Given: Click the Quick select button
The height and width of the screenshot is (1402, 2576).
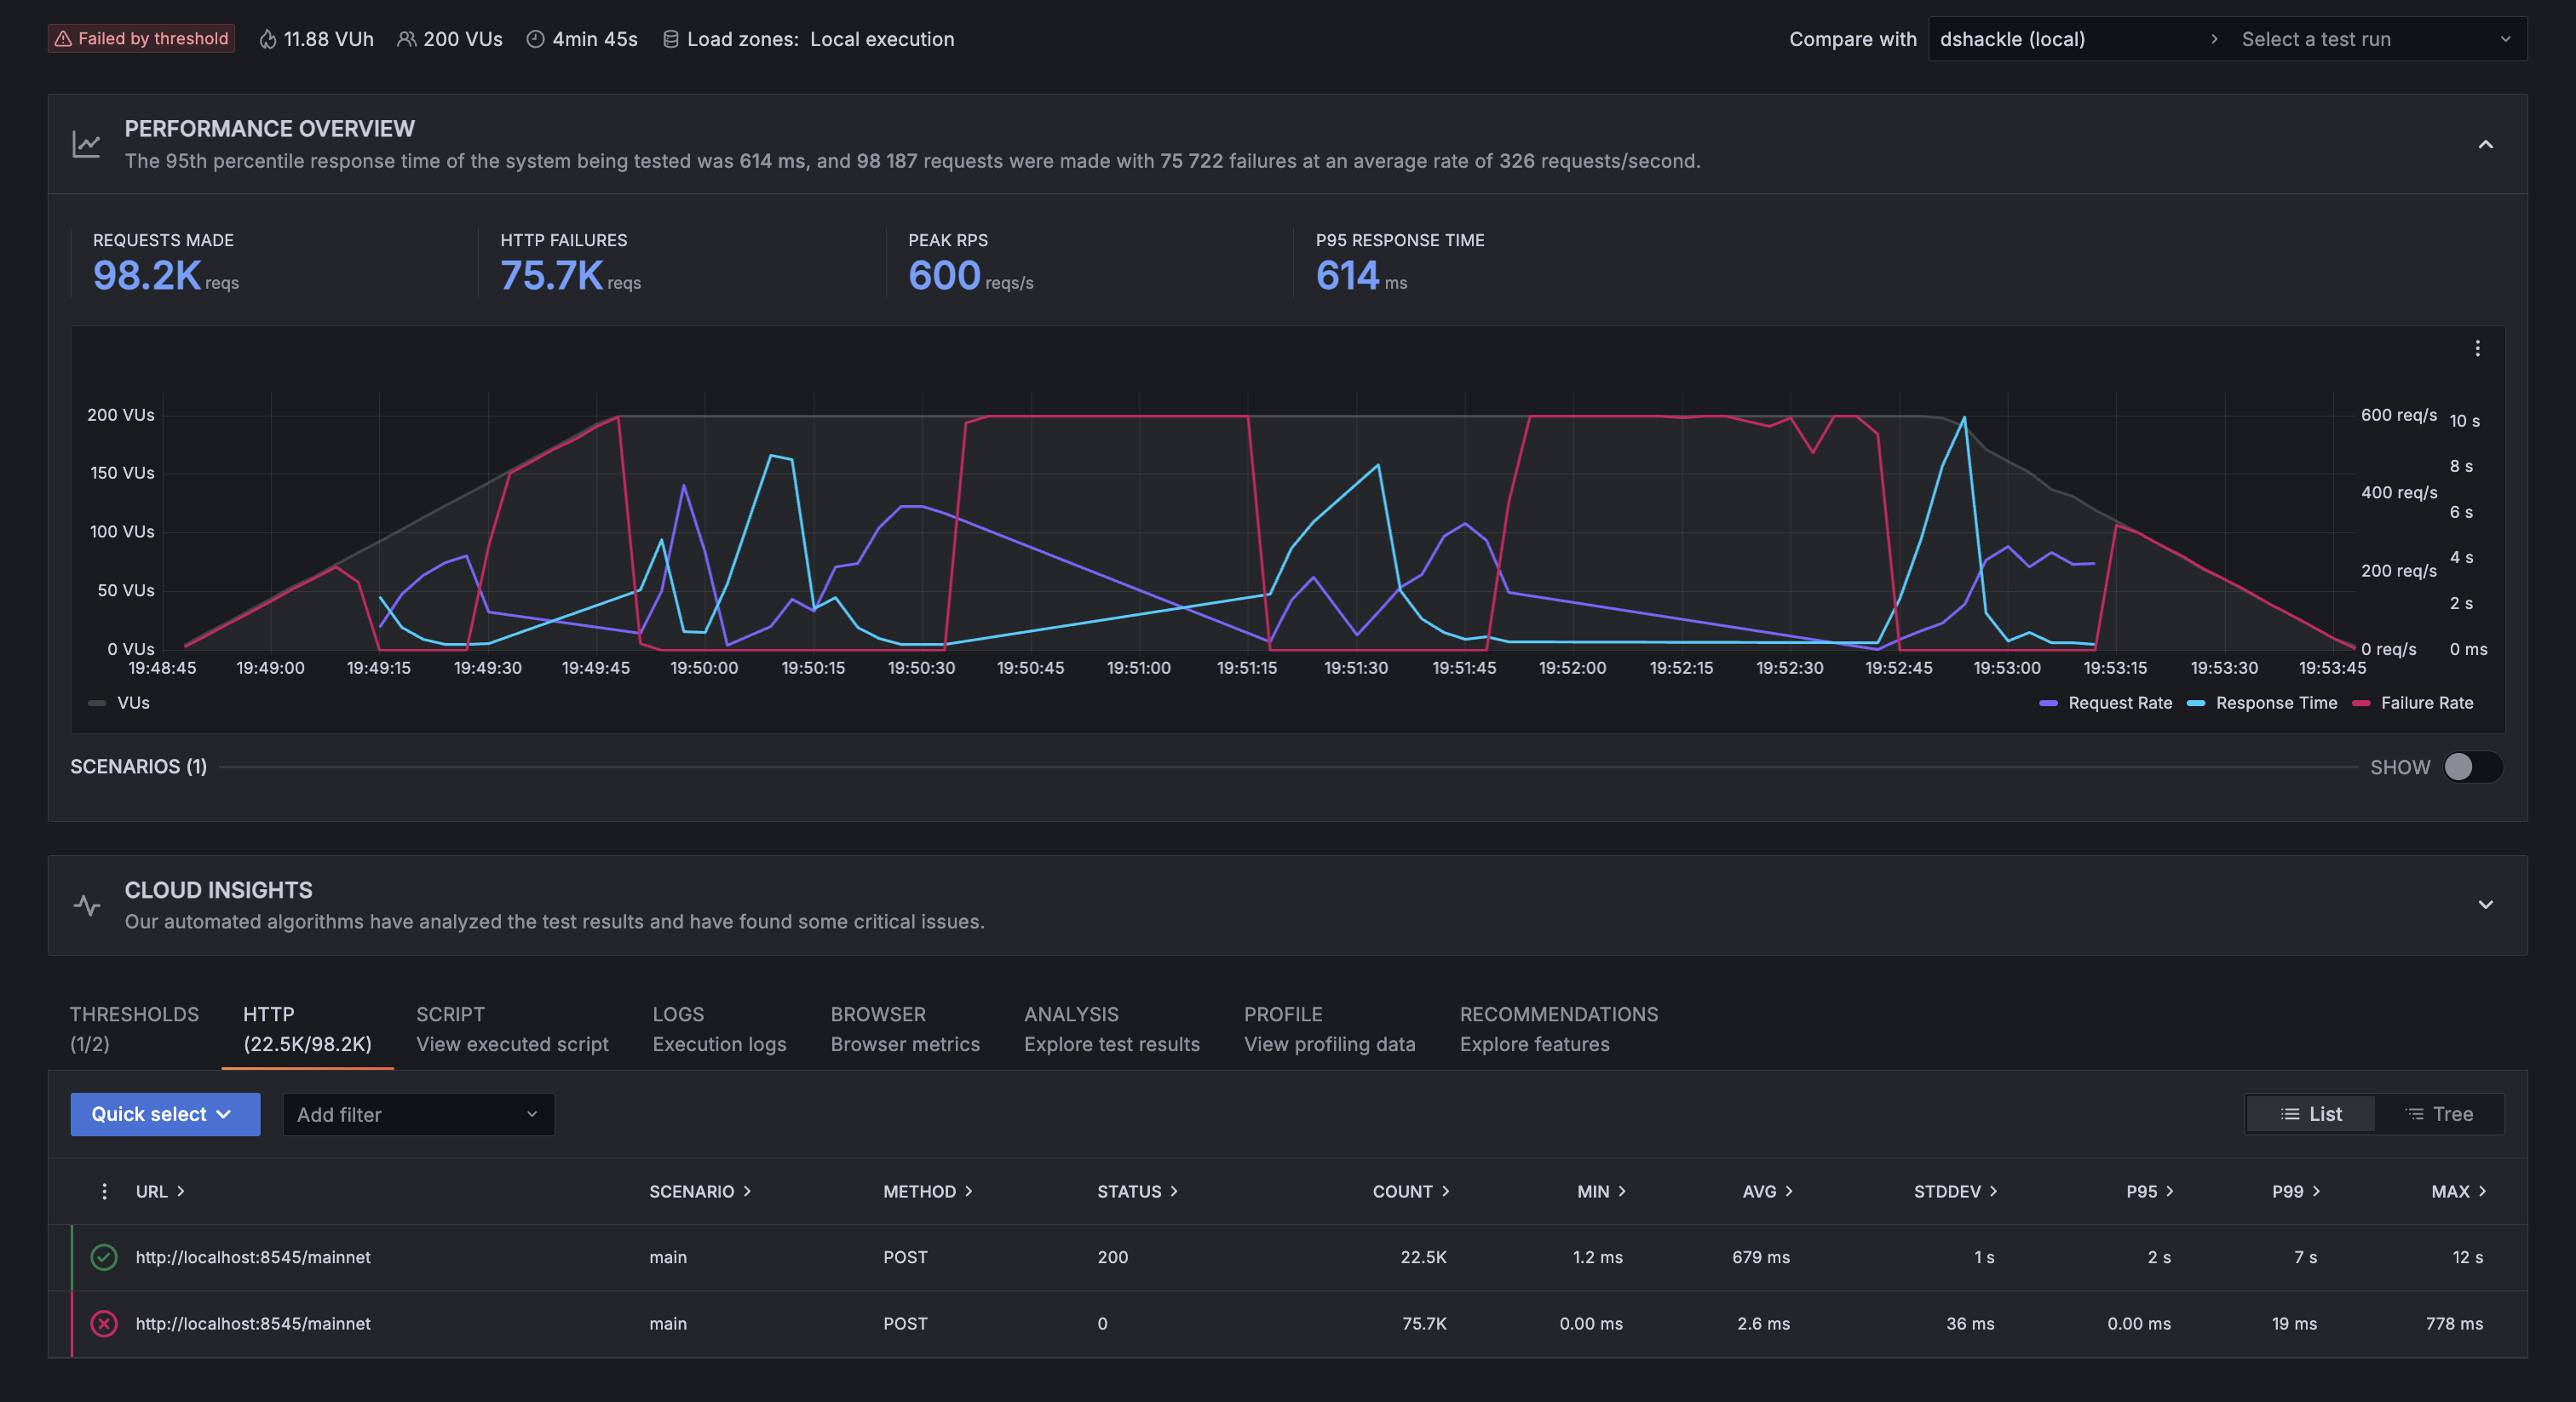Looking at the screenshot, I should point(165,1114).
